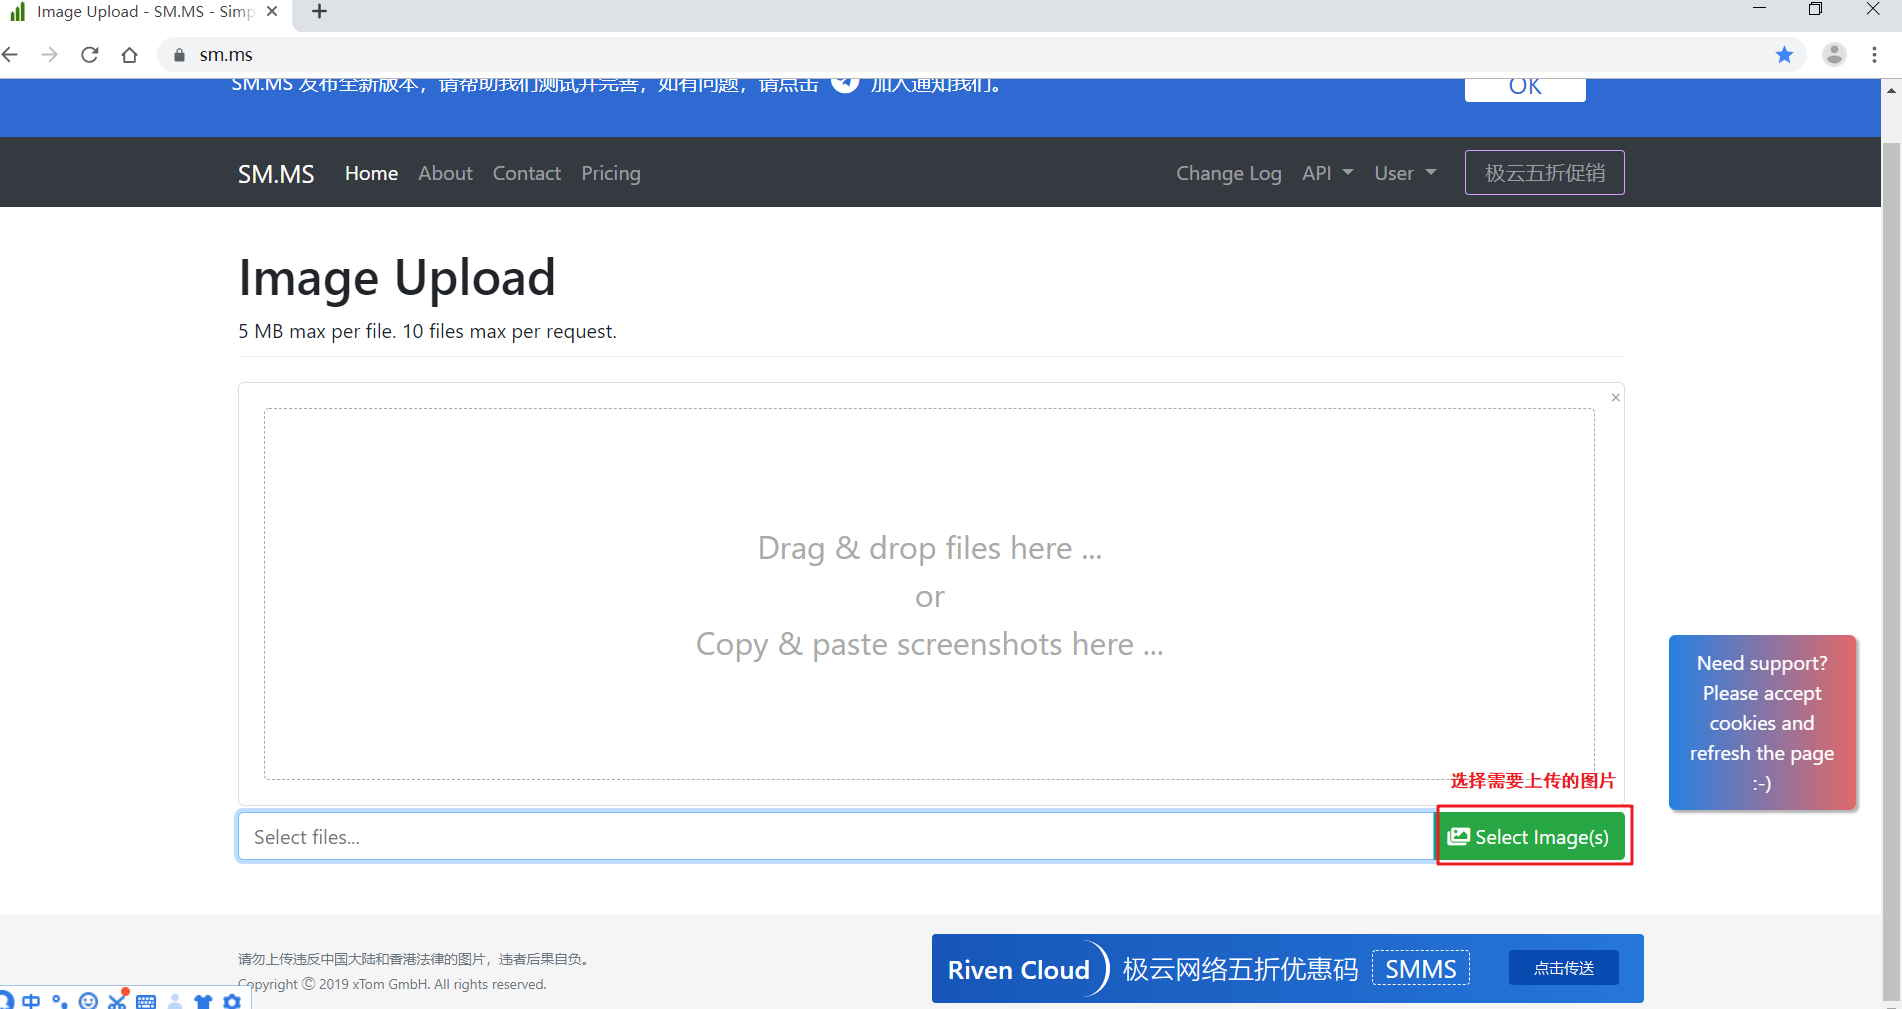Open the IME emoji smiley panel
The width and height of the screenshot is (1902, 1009).
(x=88, y=1001)
